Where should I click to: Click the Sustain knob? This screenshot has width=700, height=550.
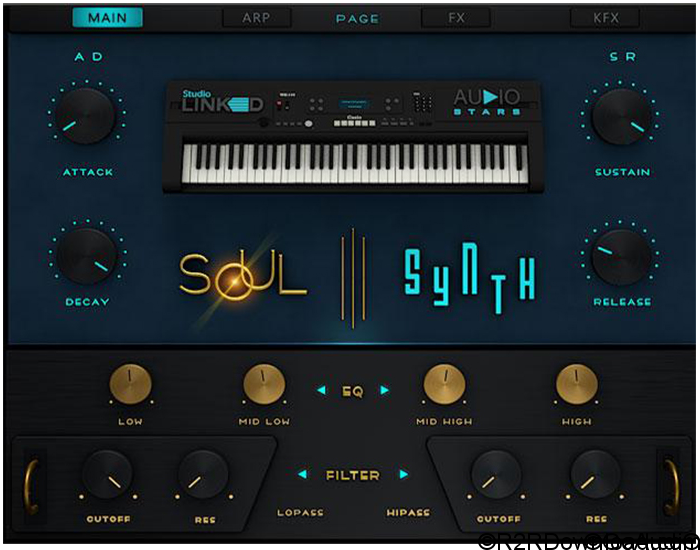pos(621,116)
